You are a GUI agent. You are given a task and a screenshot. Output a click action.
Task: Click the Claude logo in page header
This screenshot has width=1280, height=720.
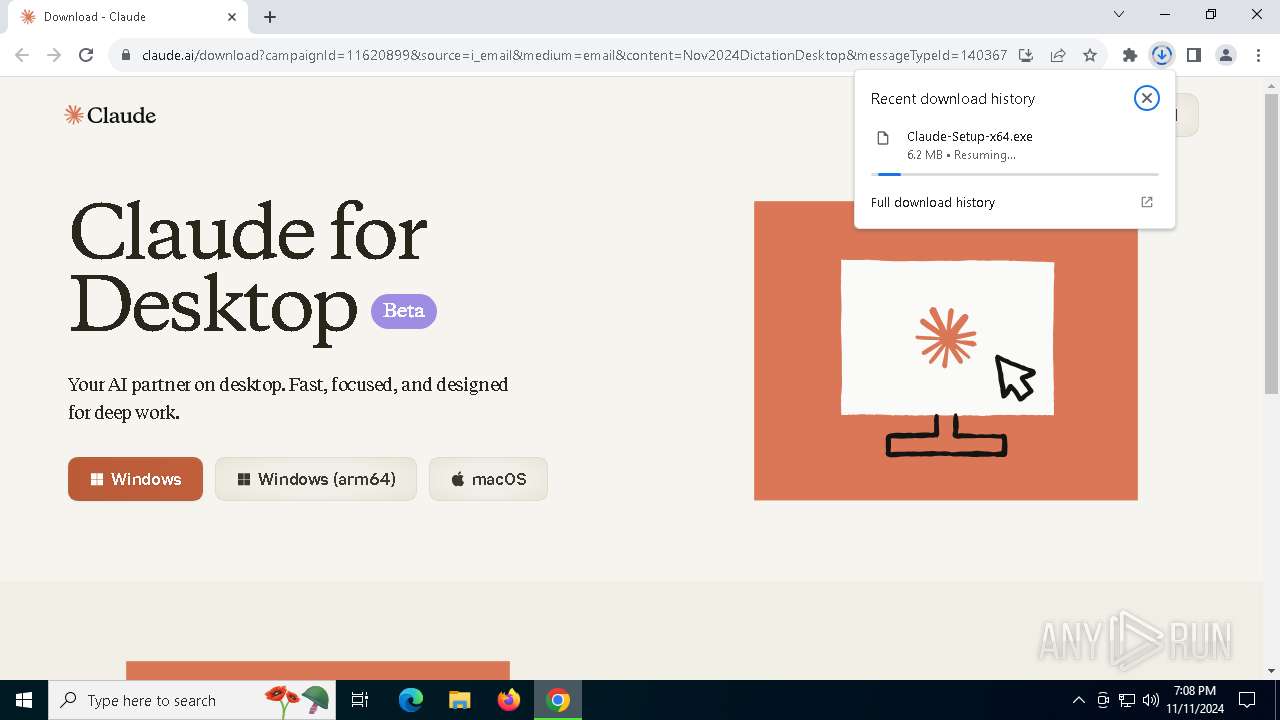click(110, 115)
